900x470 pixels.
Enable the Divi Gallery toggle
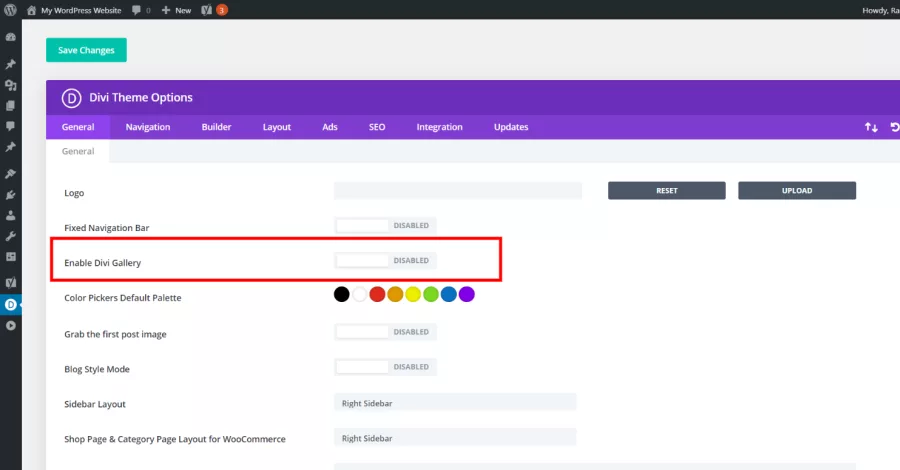click(385, 261)
